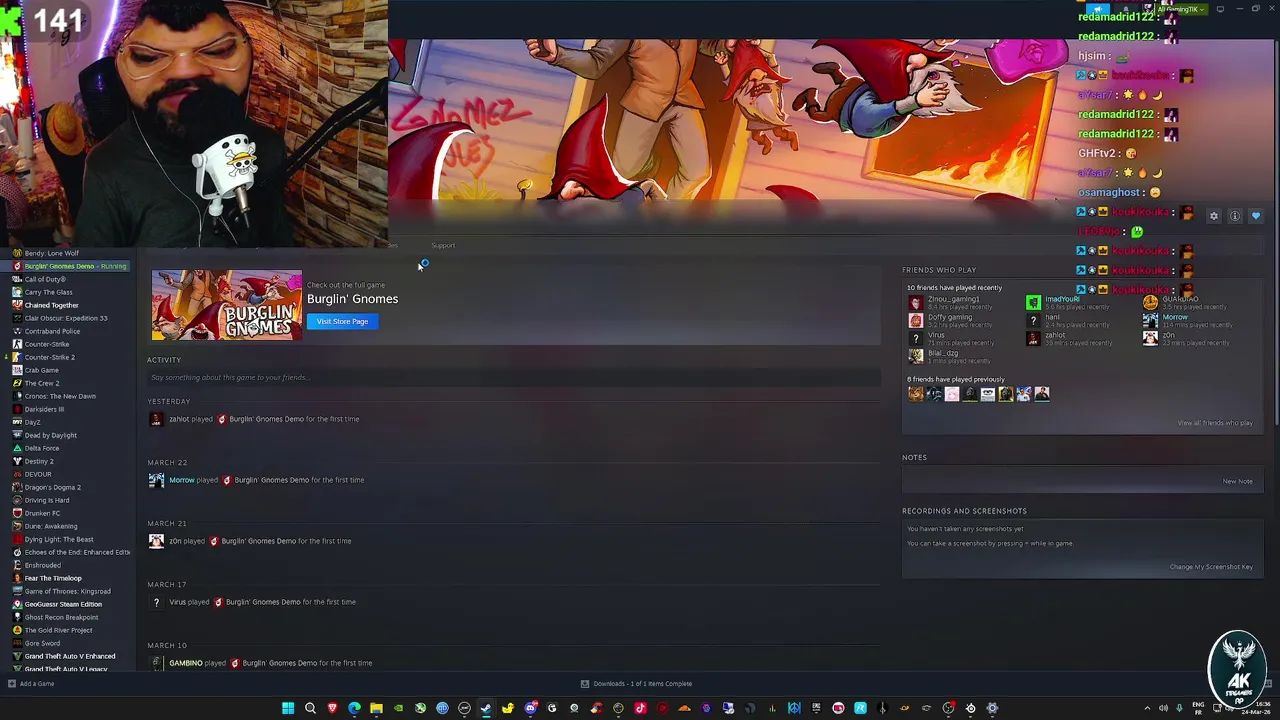Click Morrow in March 22 activity
The height and width of the screenshot is (720, 1280).
182,480
